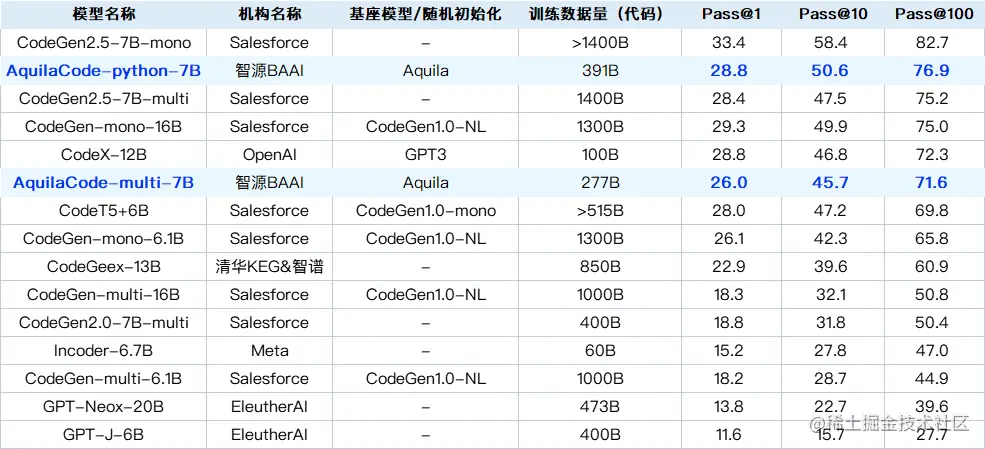Click the >1400B training data cell

pyautogui.click(x=600, y=43)
